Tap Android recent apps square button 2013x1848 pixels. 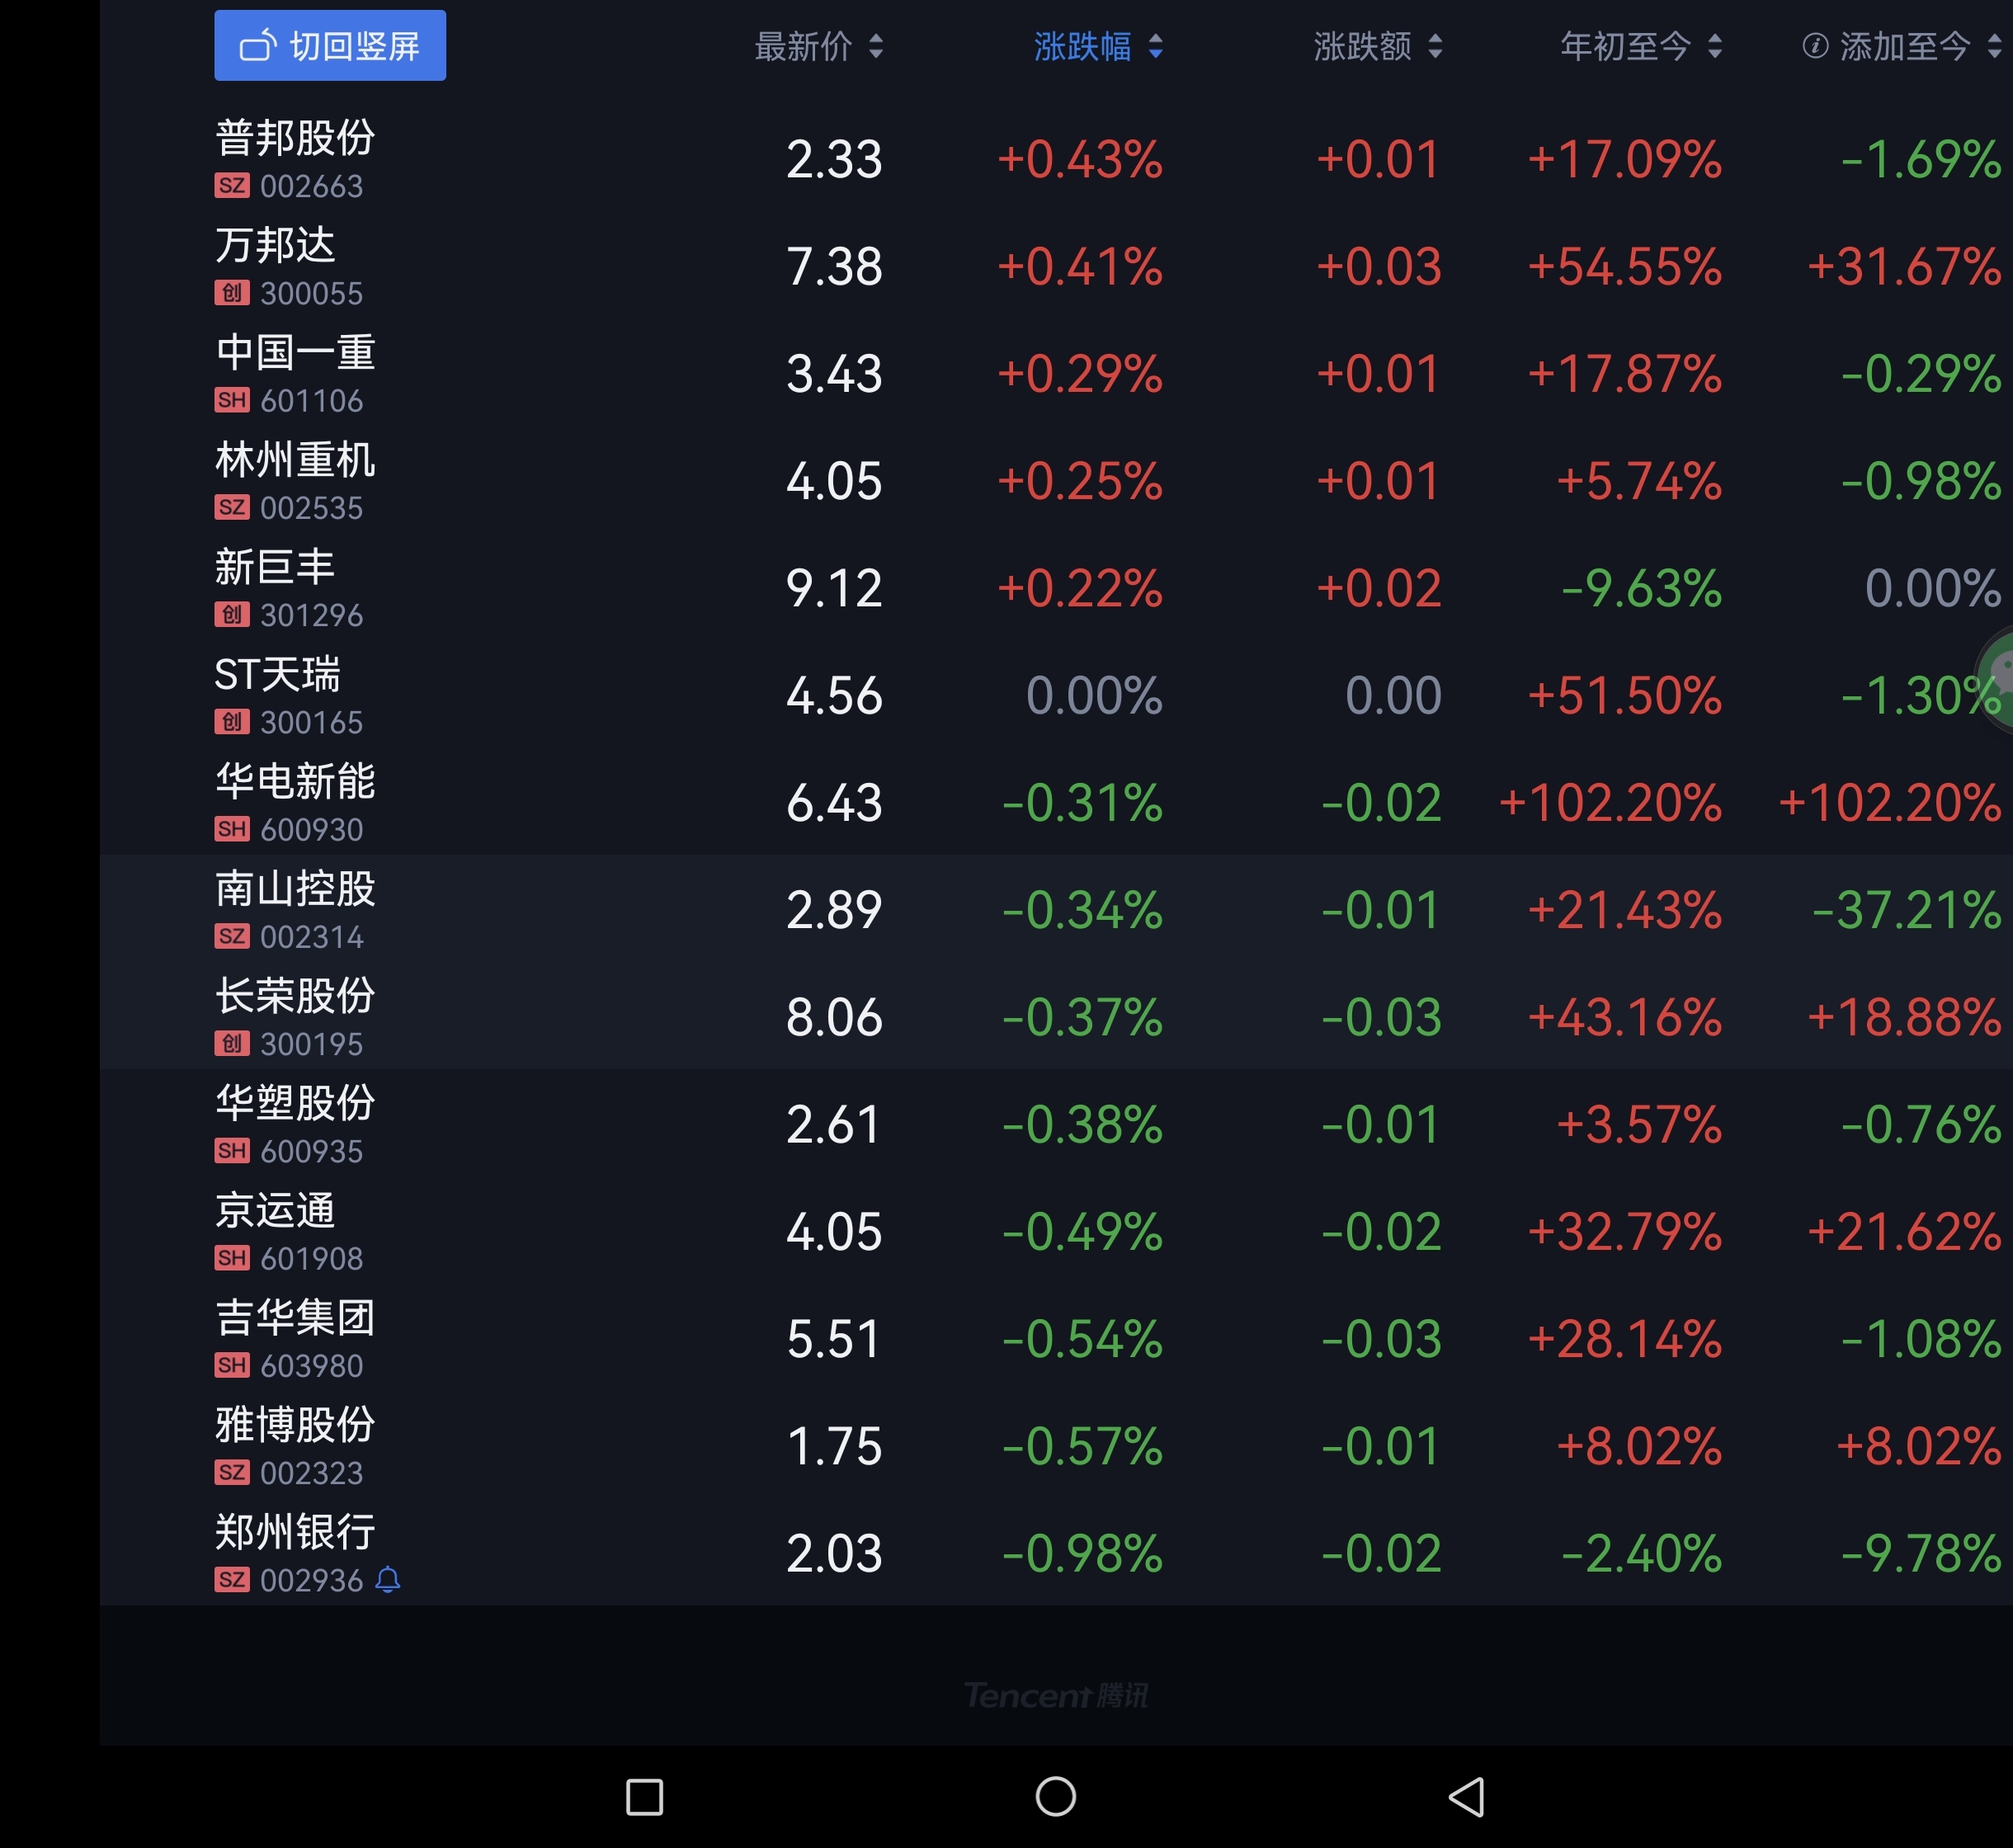tap(644, 1796)
